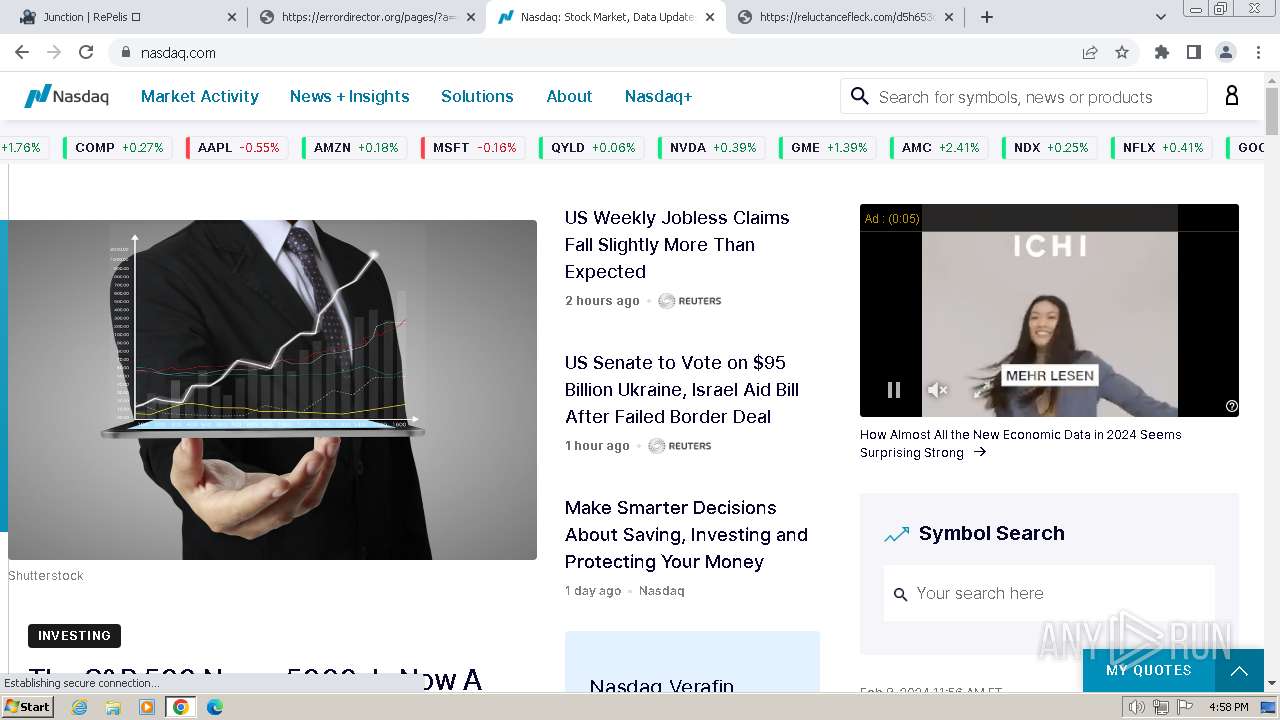1280x720 pixels.
Task: Open the Solutions menu
Action: [477, 96]
